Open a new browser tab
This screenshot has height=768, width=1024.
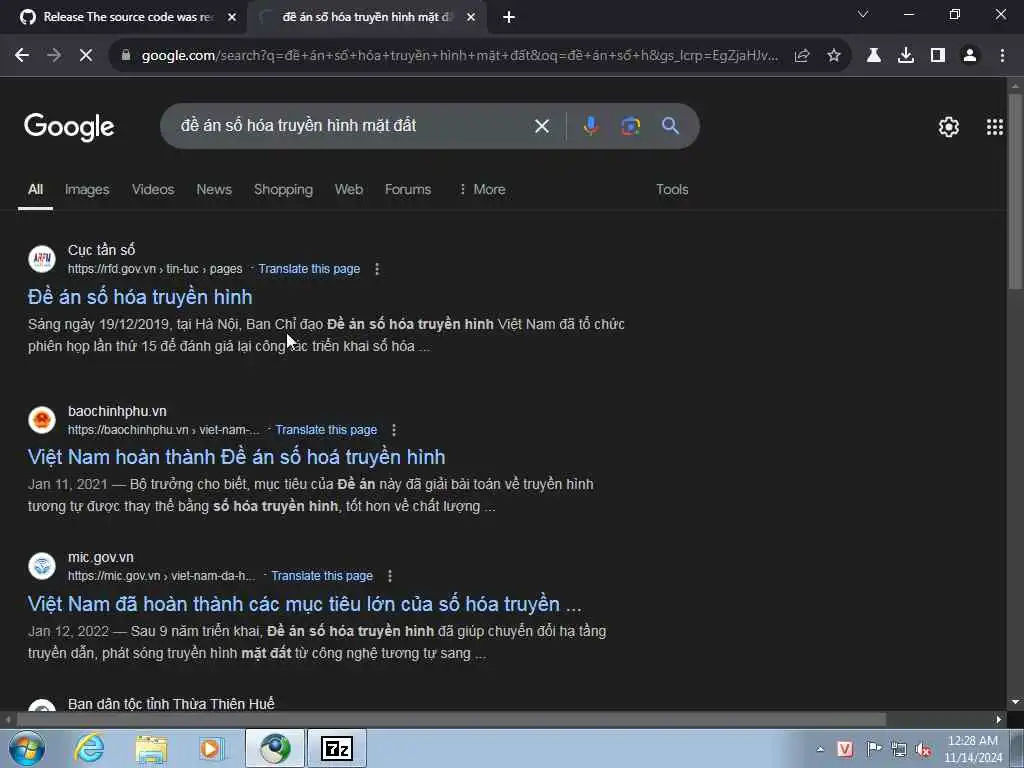click(509, 18)
